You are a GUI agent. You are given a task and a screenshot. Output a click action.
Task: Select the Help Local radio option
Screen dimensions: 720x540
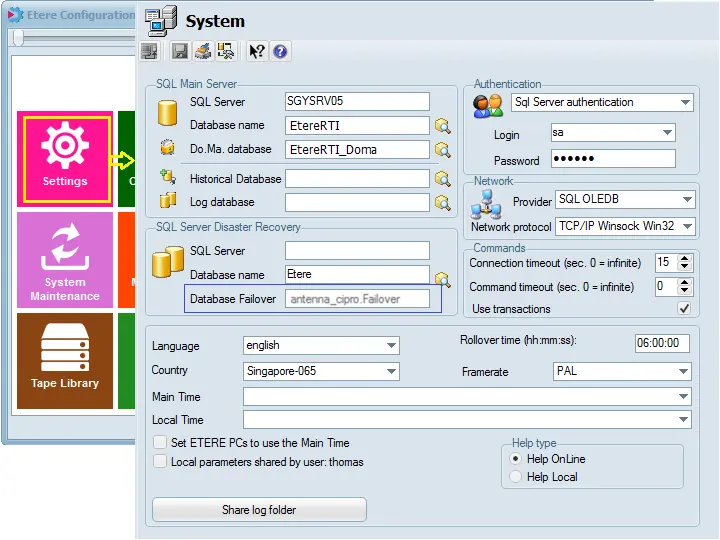click(x=516, y=477)
